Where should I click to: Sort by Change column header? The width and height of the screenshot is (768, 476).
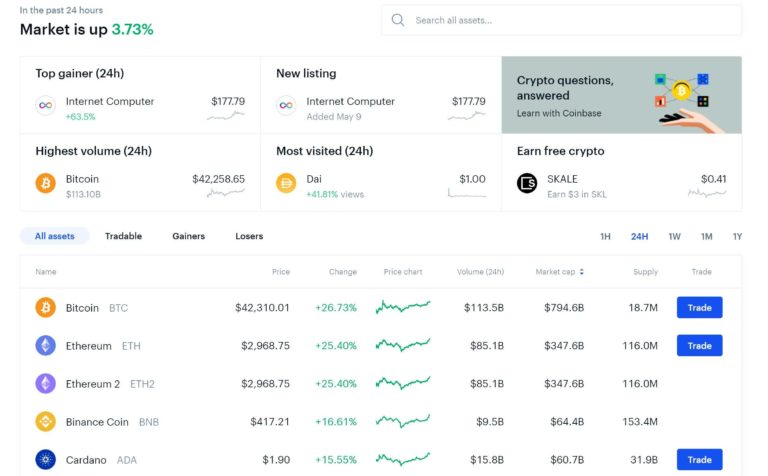(x=343, y=272)
